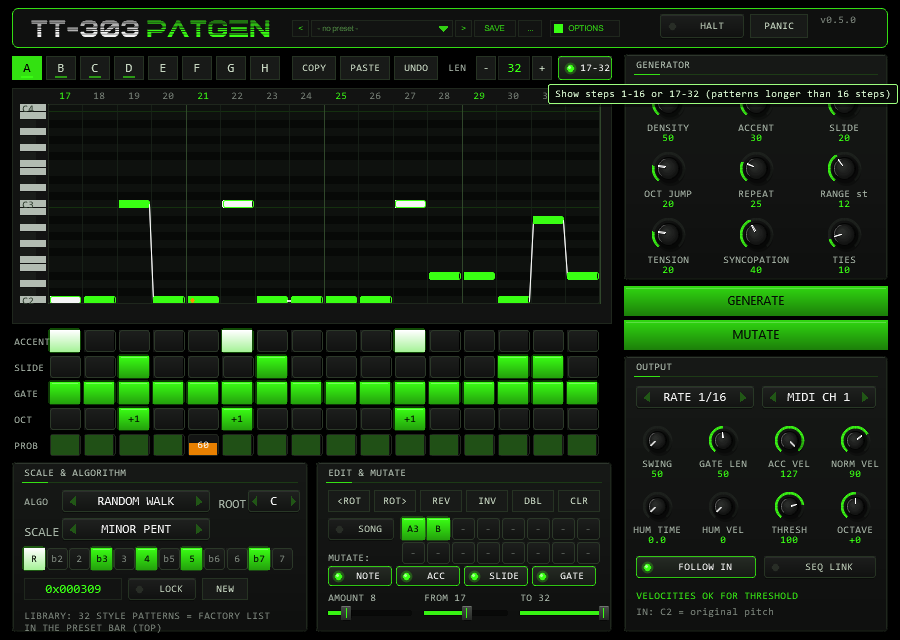The width and height of the screenshot is (900, 640).
Task: Click the REV edit button
Action: (441, 501)
